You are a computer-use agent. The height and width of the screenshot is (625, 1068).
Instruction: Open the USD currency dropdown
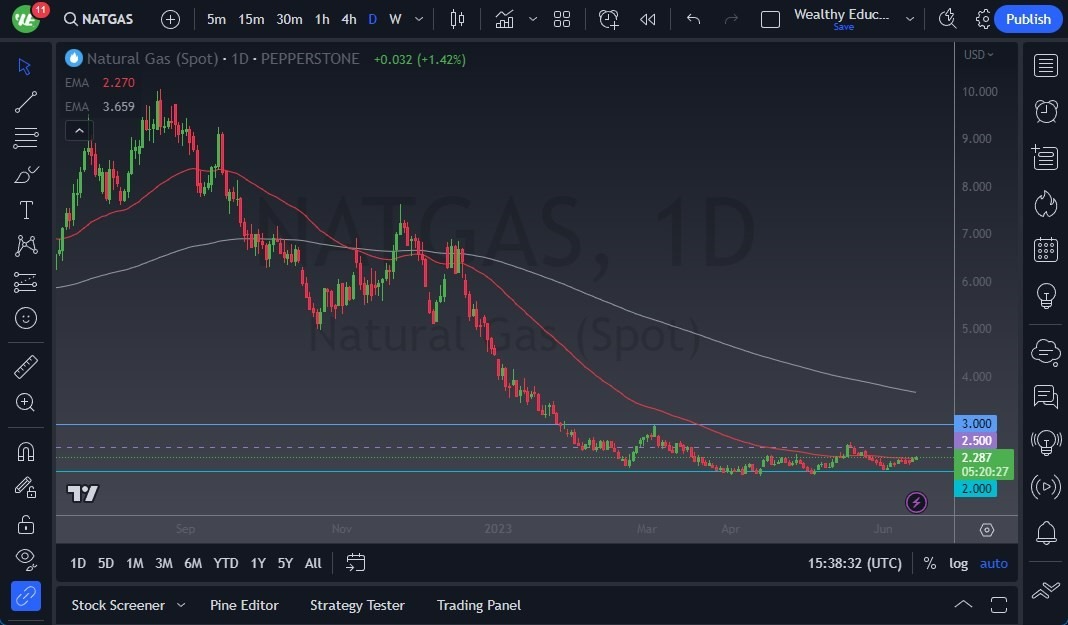pos(978,54)
